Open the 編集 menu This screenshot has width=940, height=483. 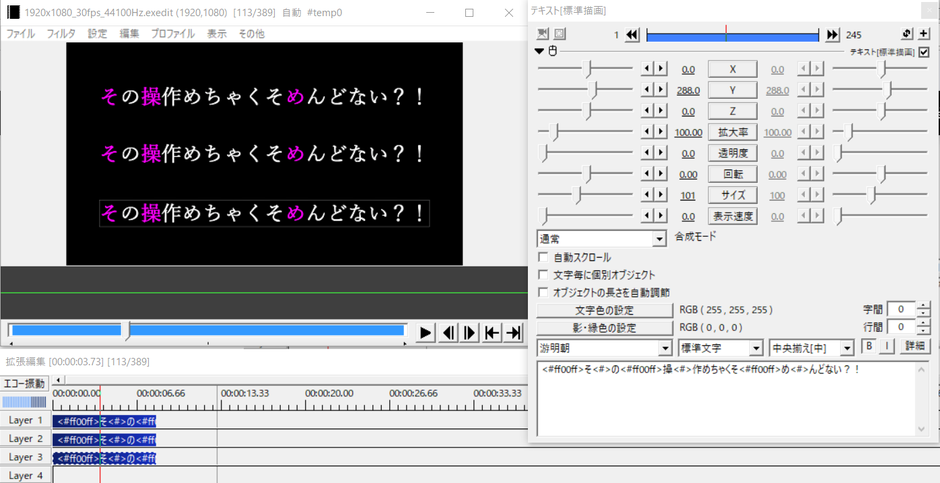(129, 34)
